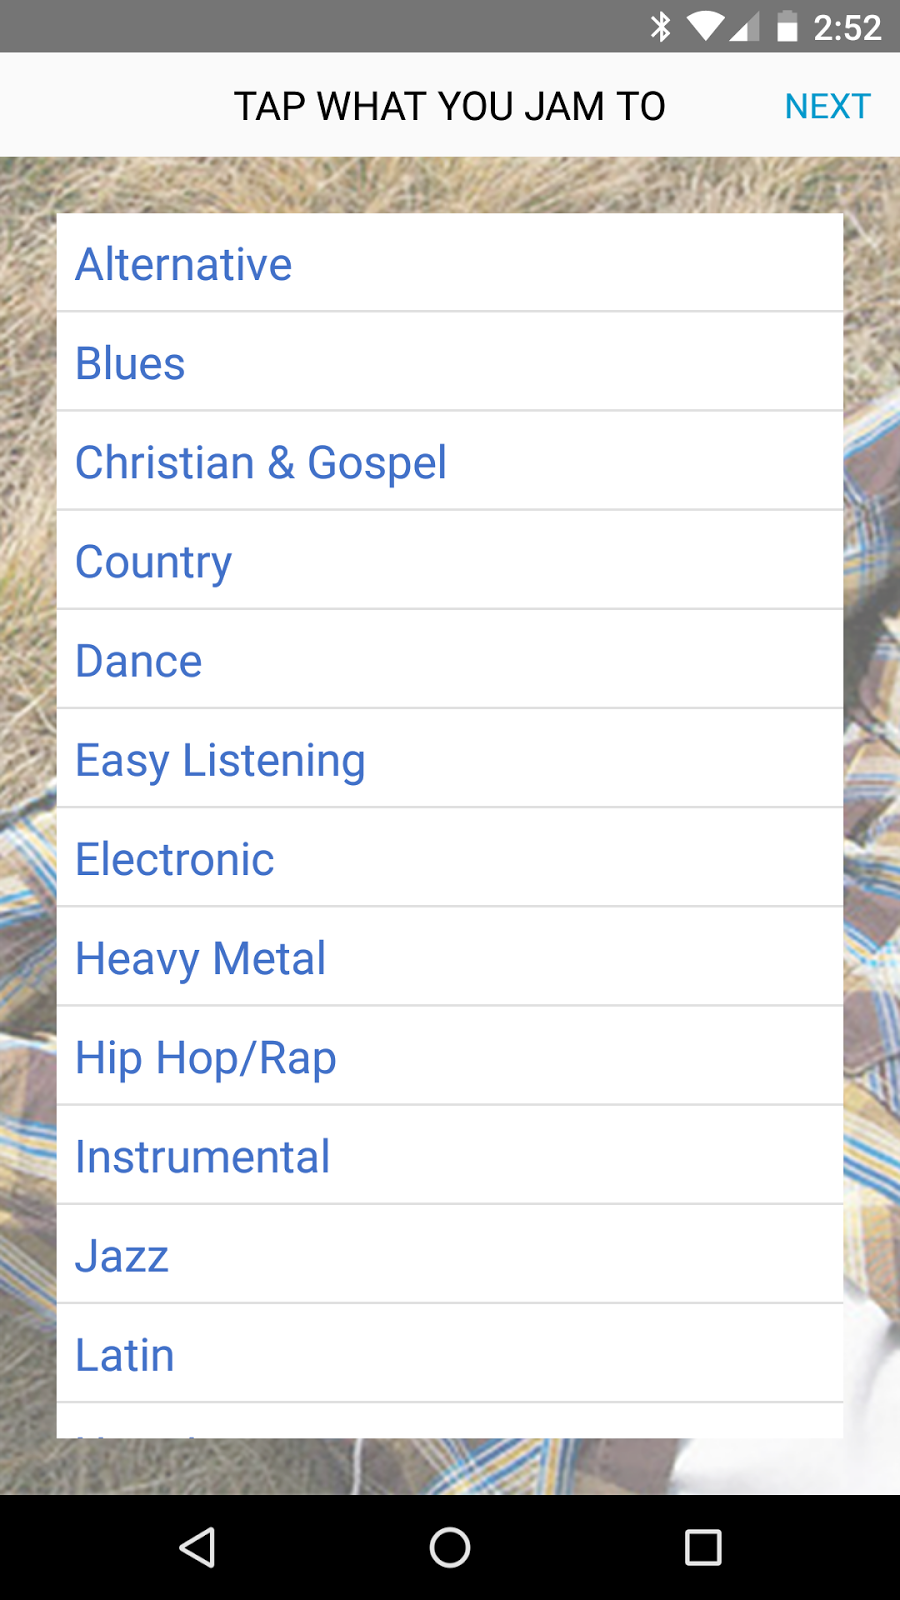Tap the Electronic genre
The image size is (900, 1600).
(x=450, y=858)
